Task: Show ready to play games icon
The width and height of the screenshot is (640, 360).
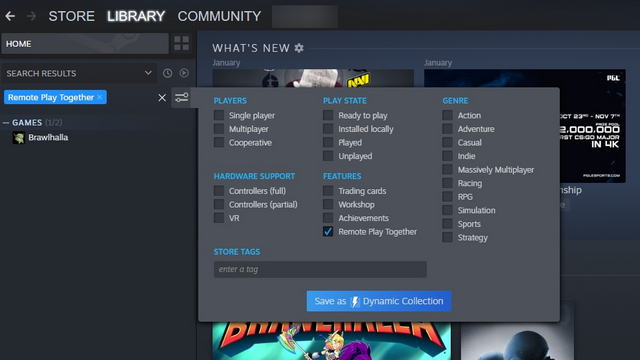Action: [184, 73]
